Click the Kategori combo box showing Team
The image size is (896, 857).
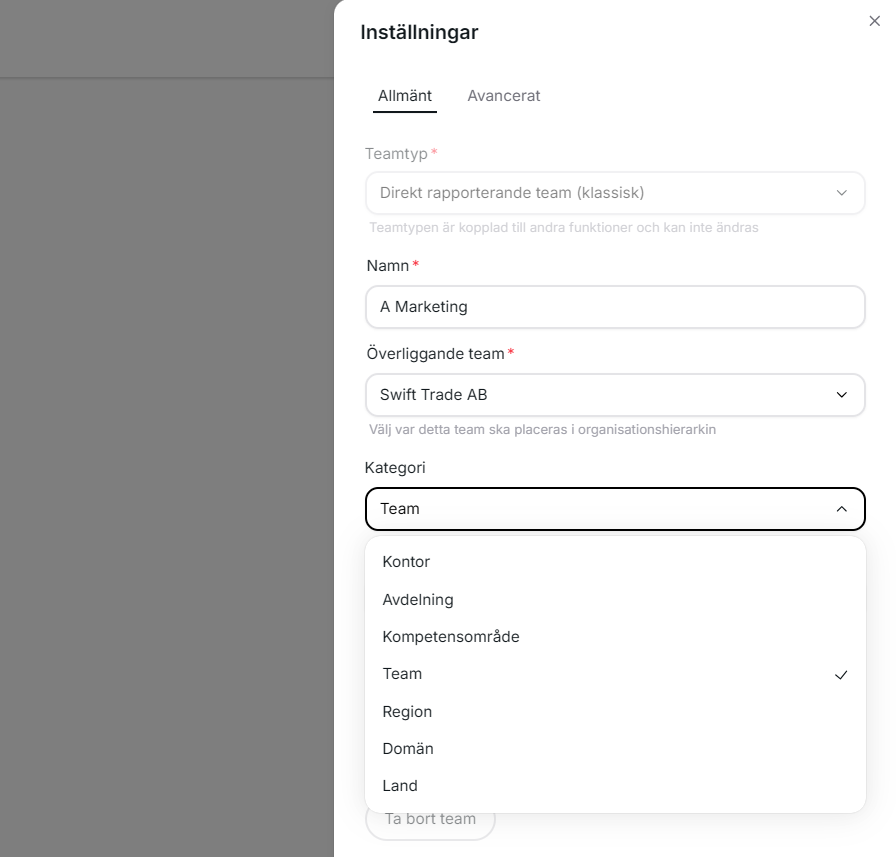(600, 509)
